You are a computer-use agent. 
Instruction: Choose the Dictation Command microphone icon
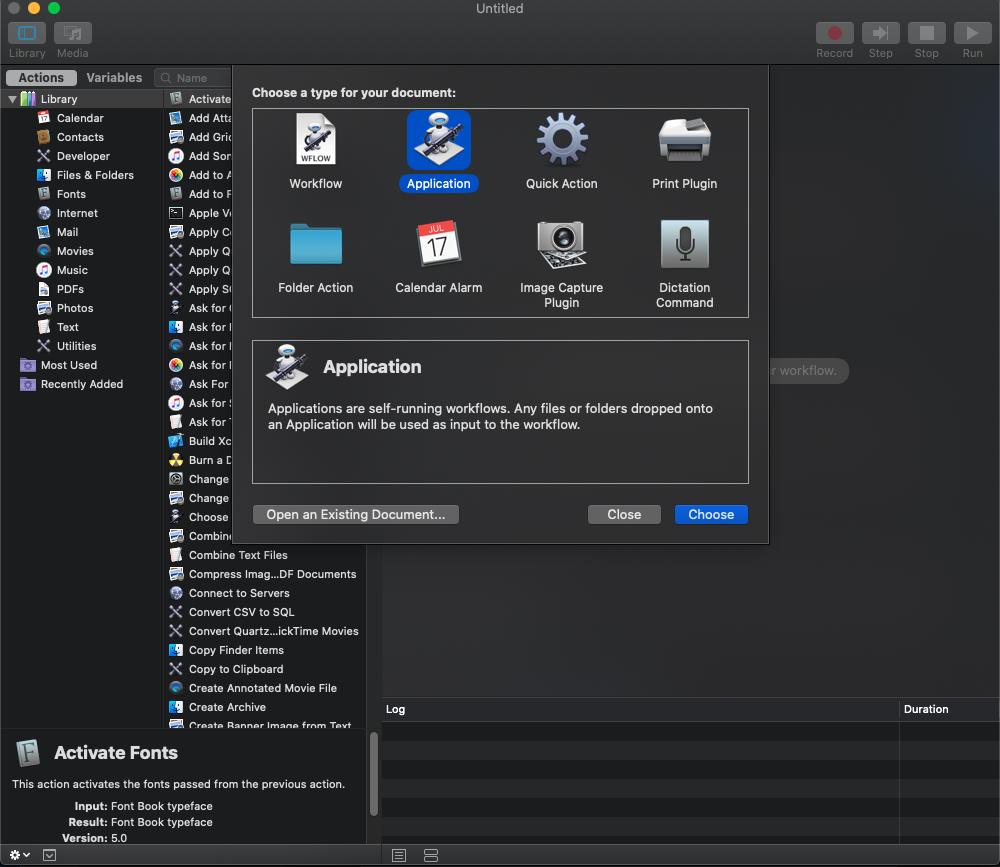[x=684, y=244]
